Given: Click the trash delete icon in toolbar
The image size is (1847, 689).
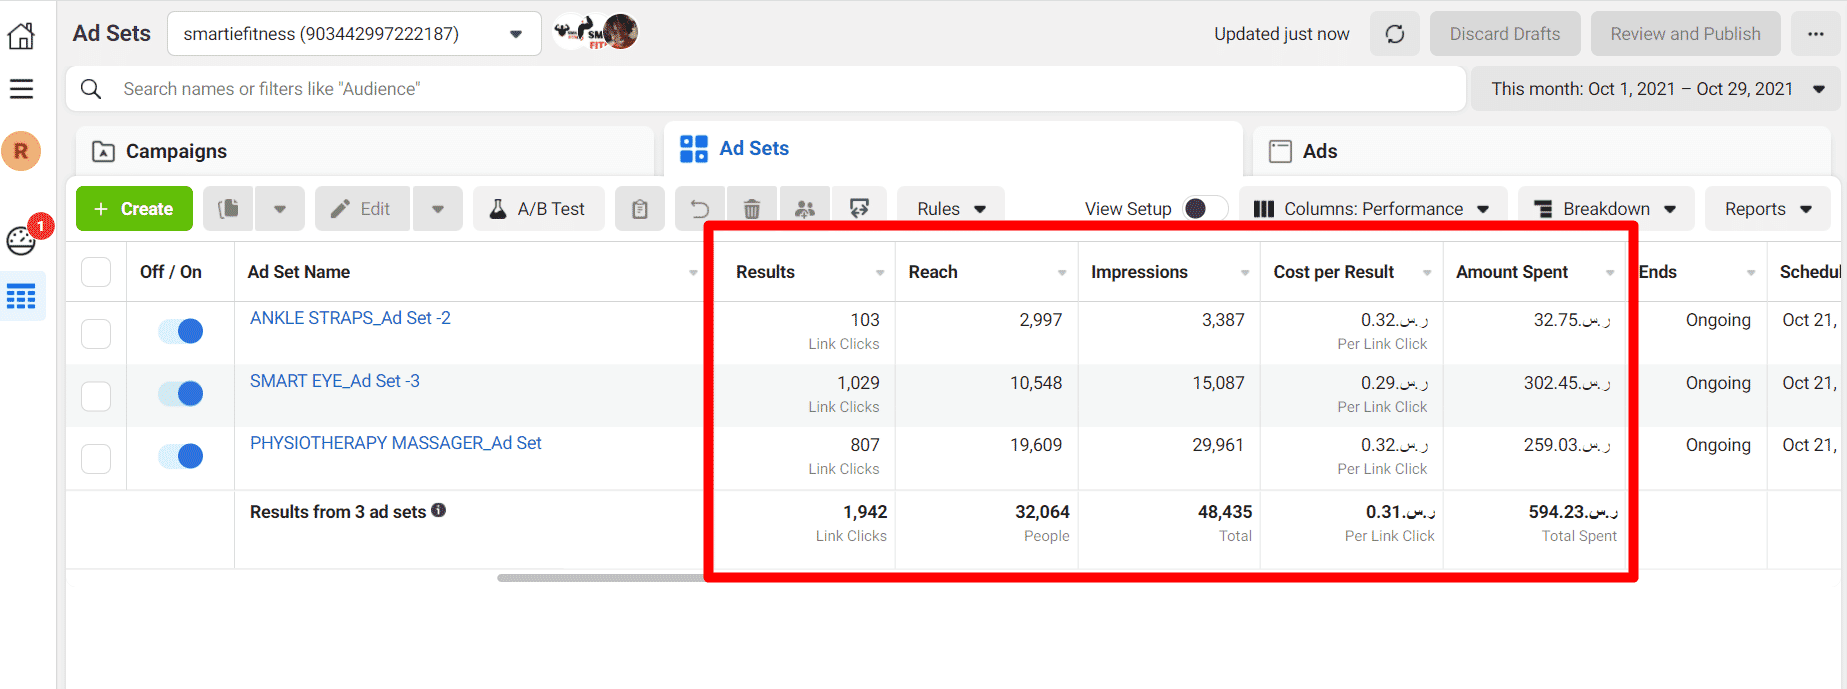Looking at the screenshot, I should tap(752, 209).
